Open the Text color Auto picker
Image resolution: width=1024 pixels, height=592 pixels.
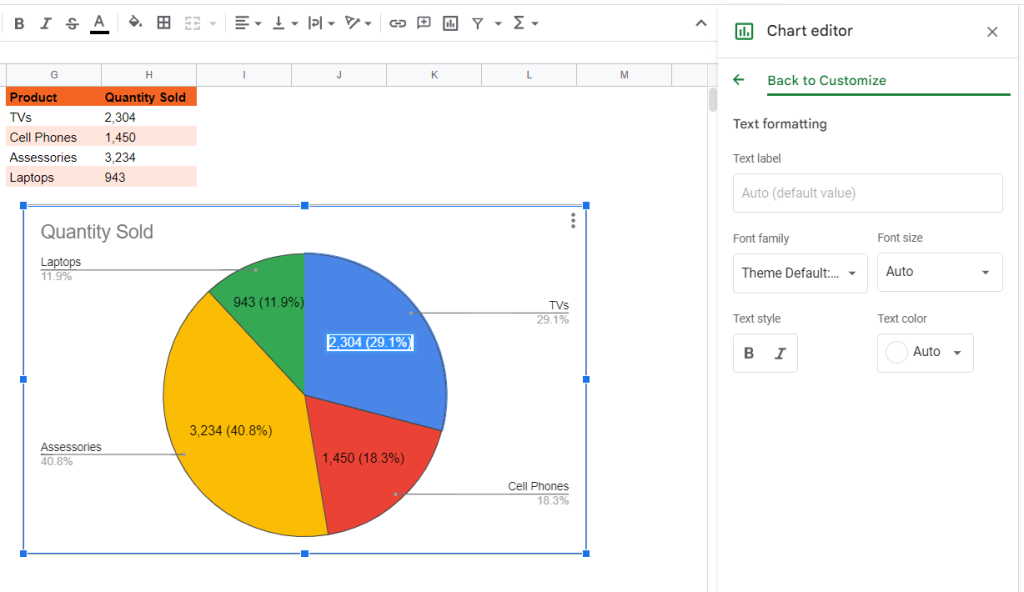click(x=925, y=353)
